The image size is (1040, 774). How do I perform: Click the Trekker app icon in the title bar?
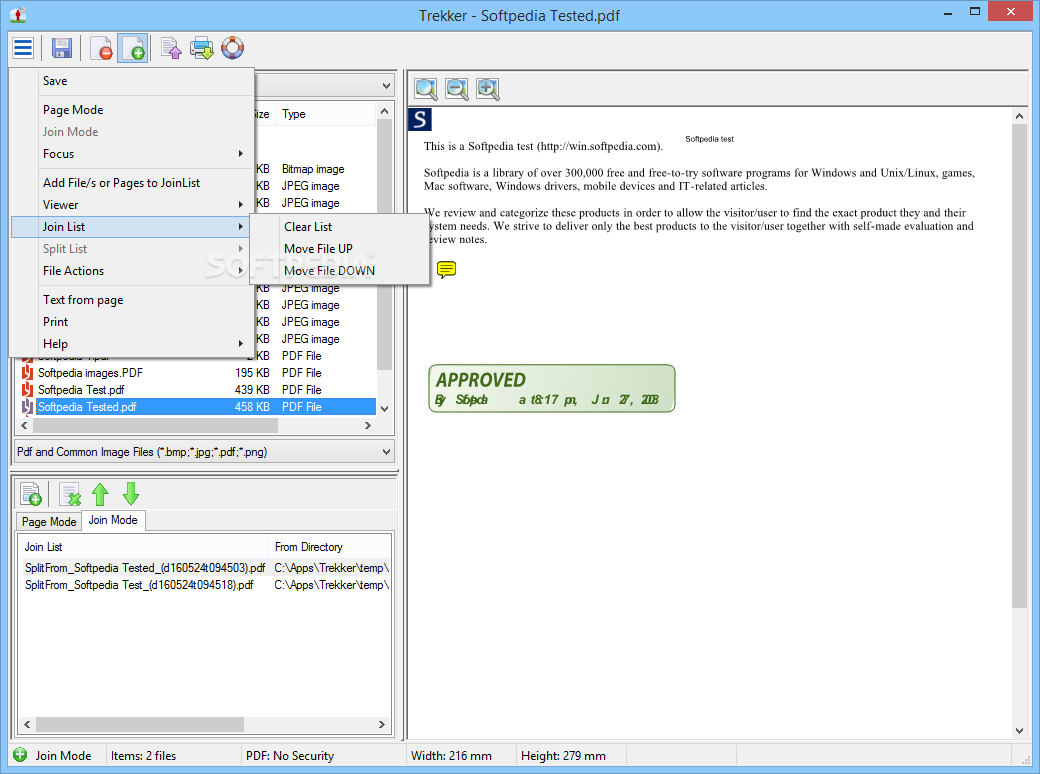coord(18,15)
